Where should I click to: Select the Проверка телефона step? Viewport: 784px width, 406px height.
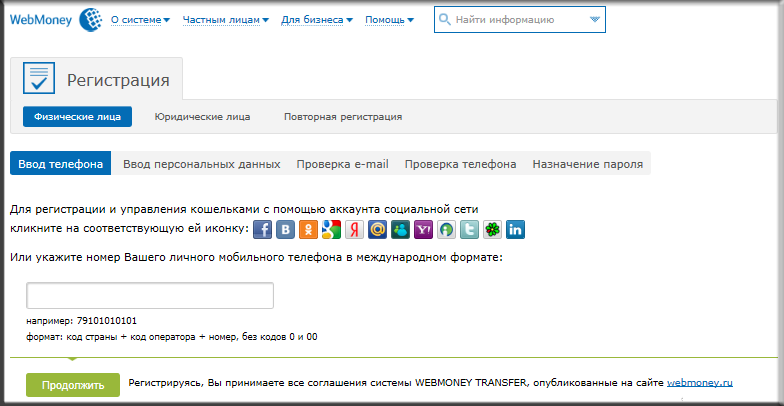click(460, 164)
